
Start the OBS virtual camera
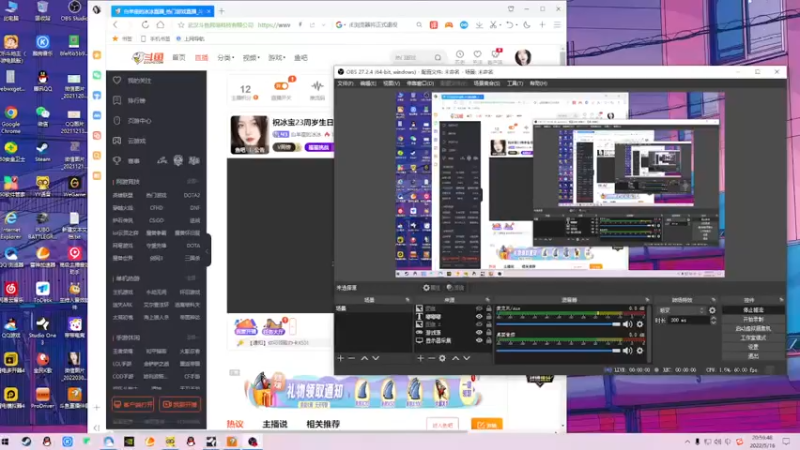753,329
